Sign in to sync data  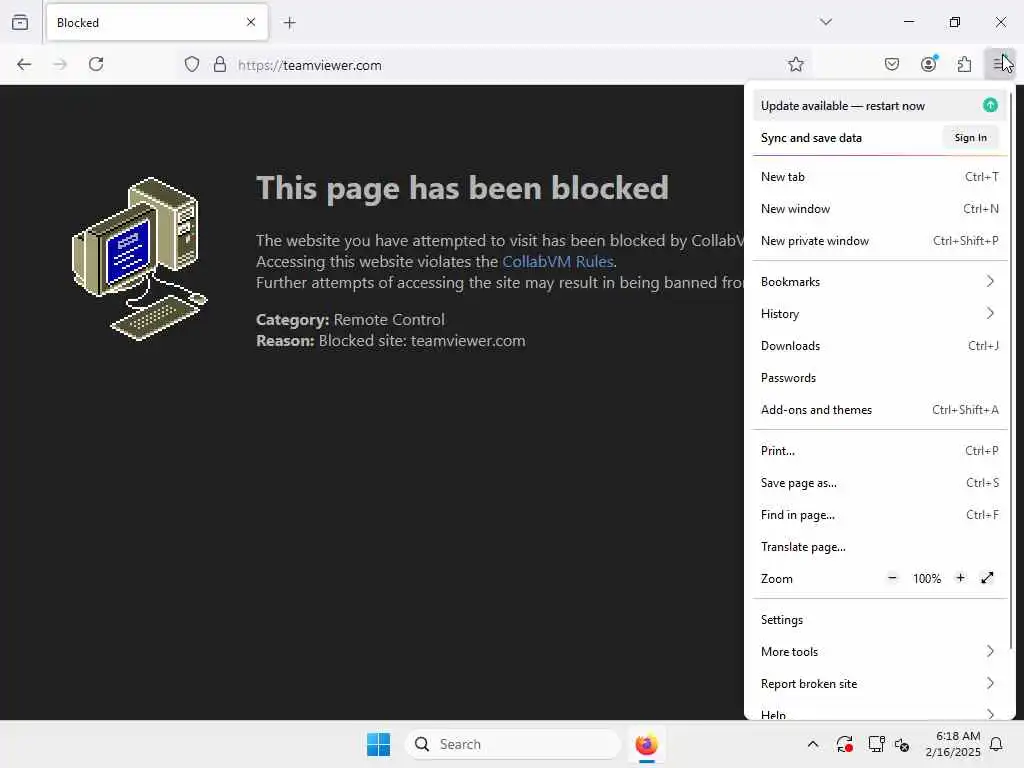[x=970, y=138]
